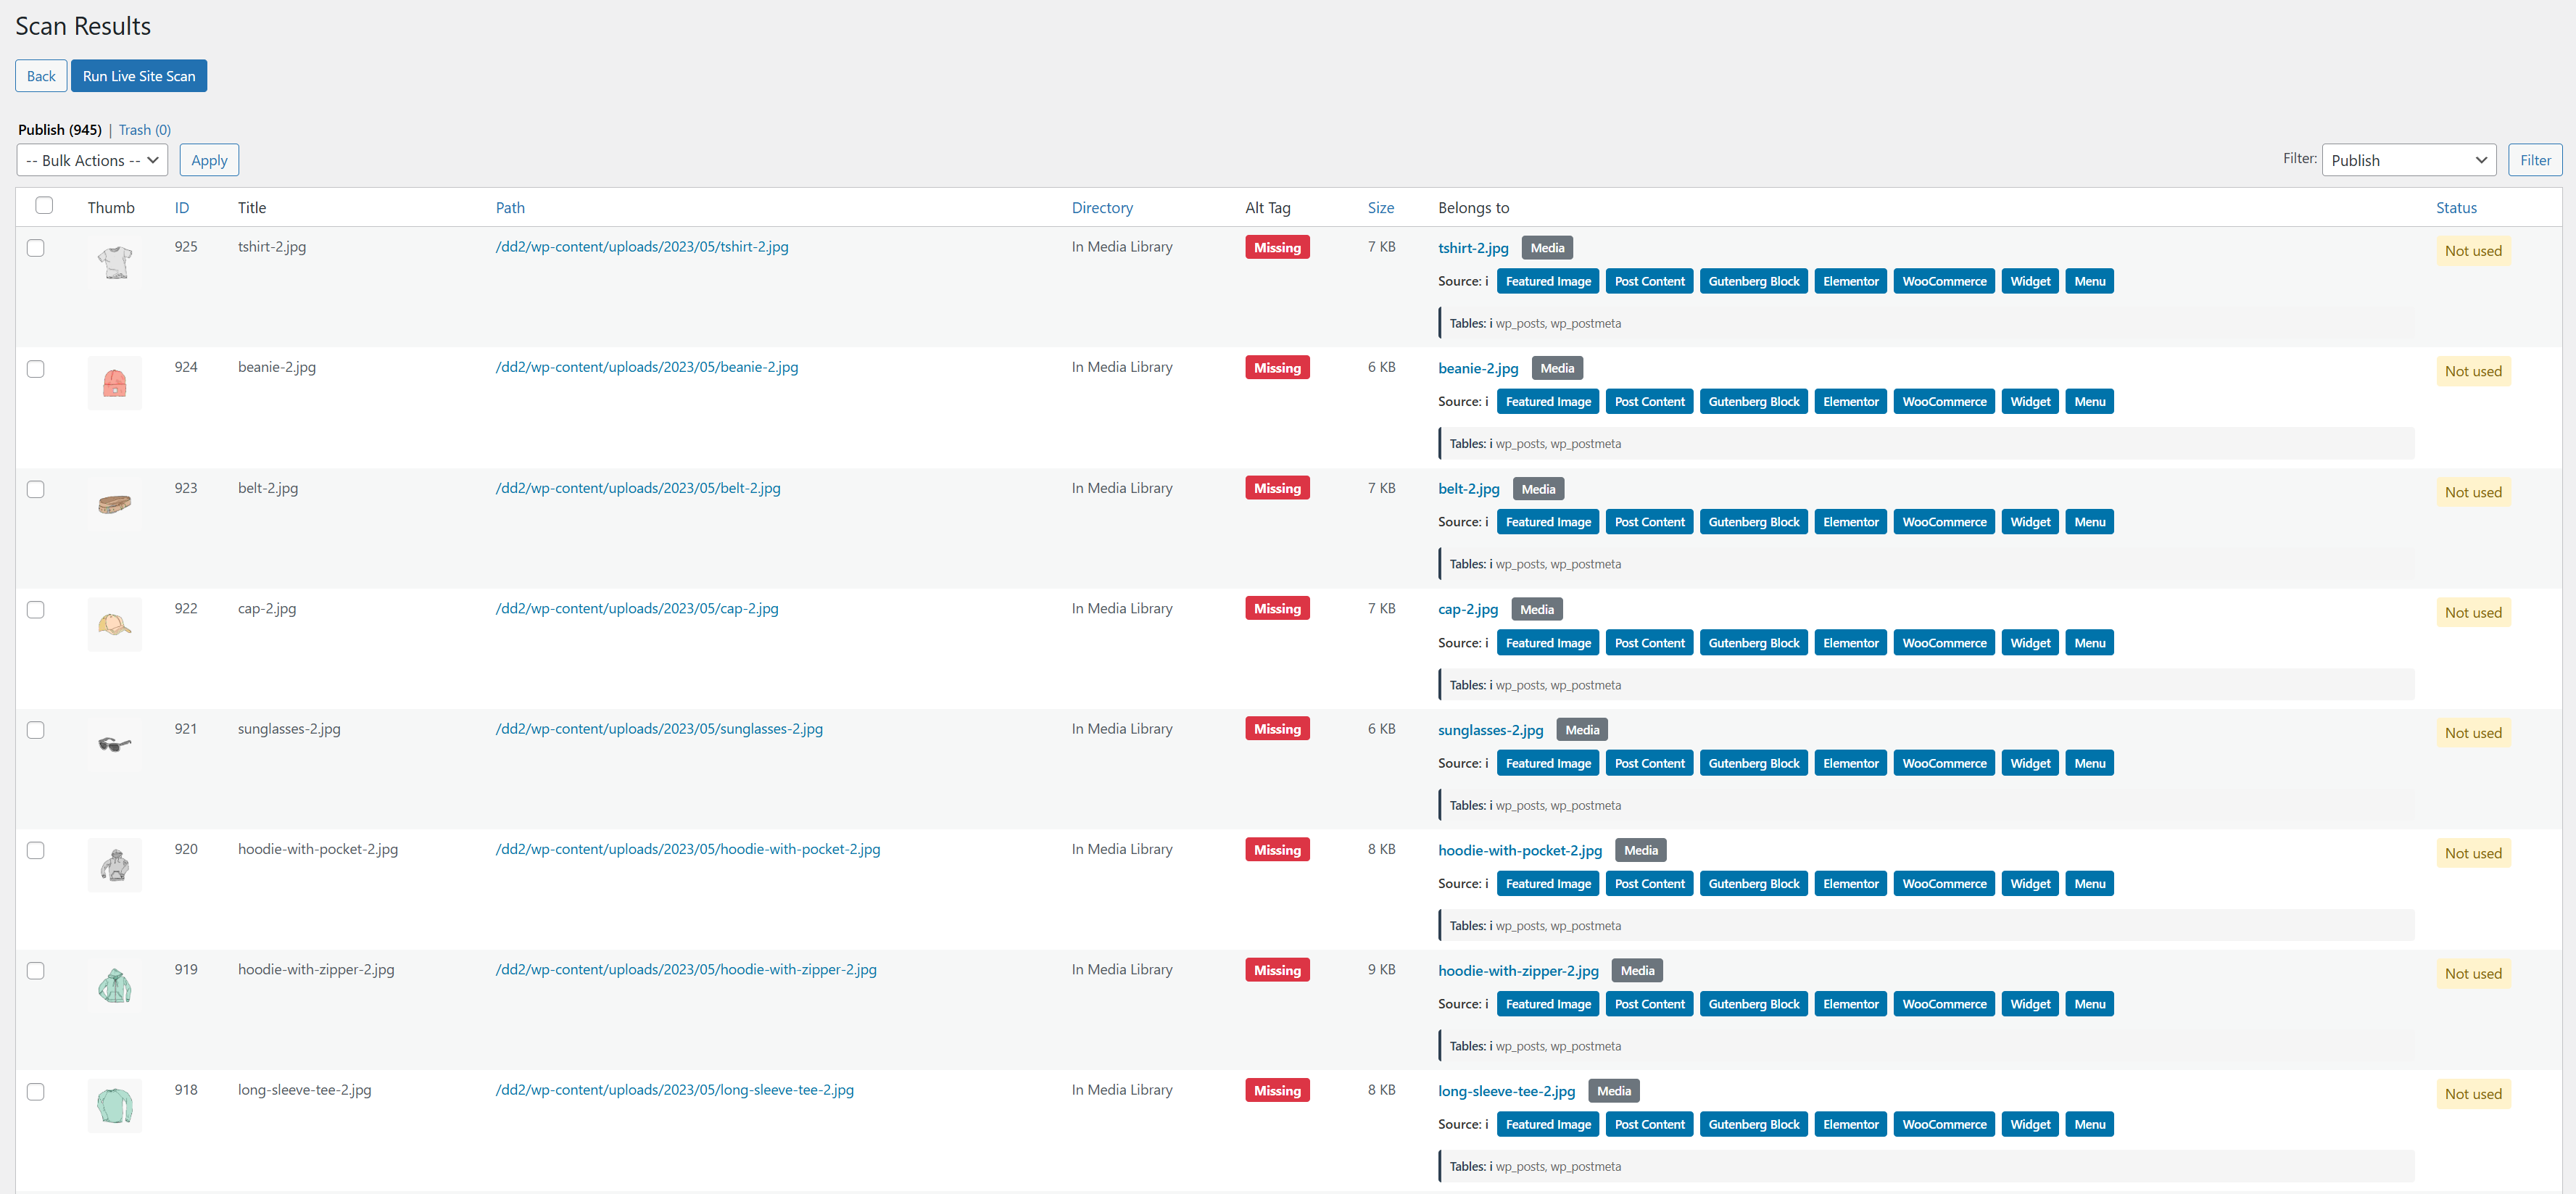This screenshot has height=1194, width=2576.
Task: Click the Apply button for bulk actions
Action: pos(209,160)
